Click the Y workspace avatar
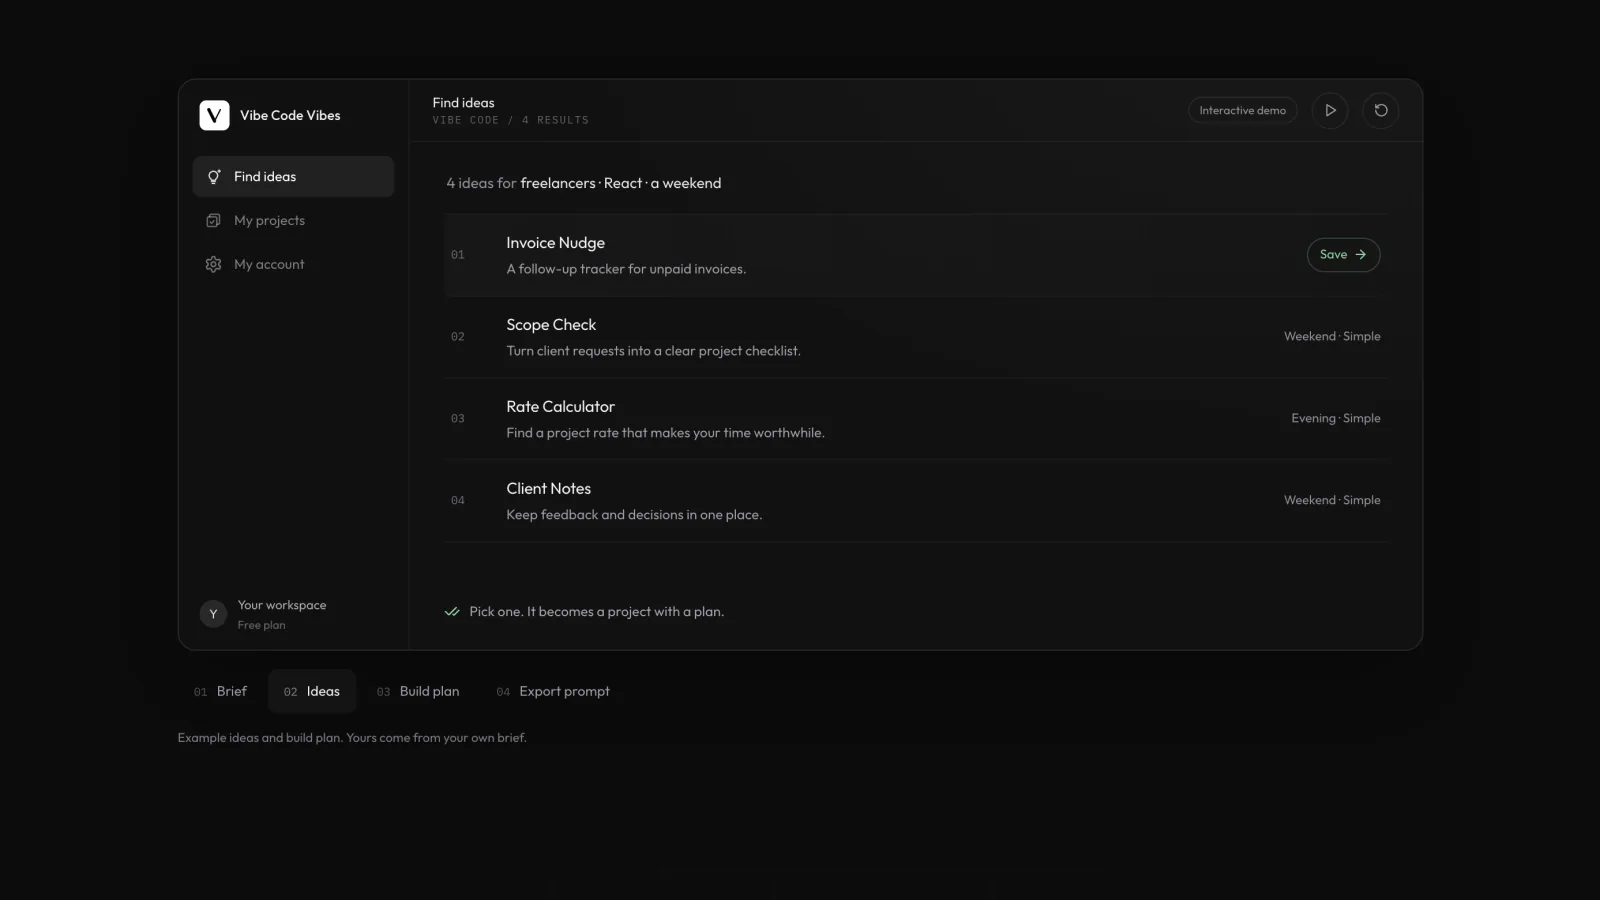The height and width of the screenshot is (900, 1600). [213, 614]
